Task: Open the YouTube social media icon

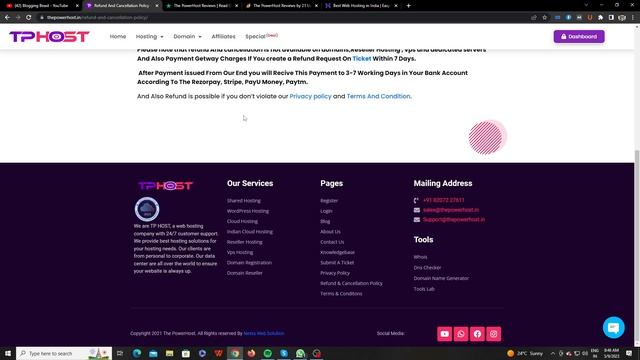Action: (x=444, y=334)
